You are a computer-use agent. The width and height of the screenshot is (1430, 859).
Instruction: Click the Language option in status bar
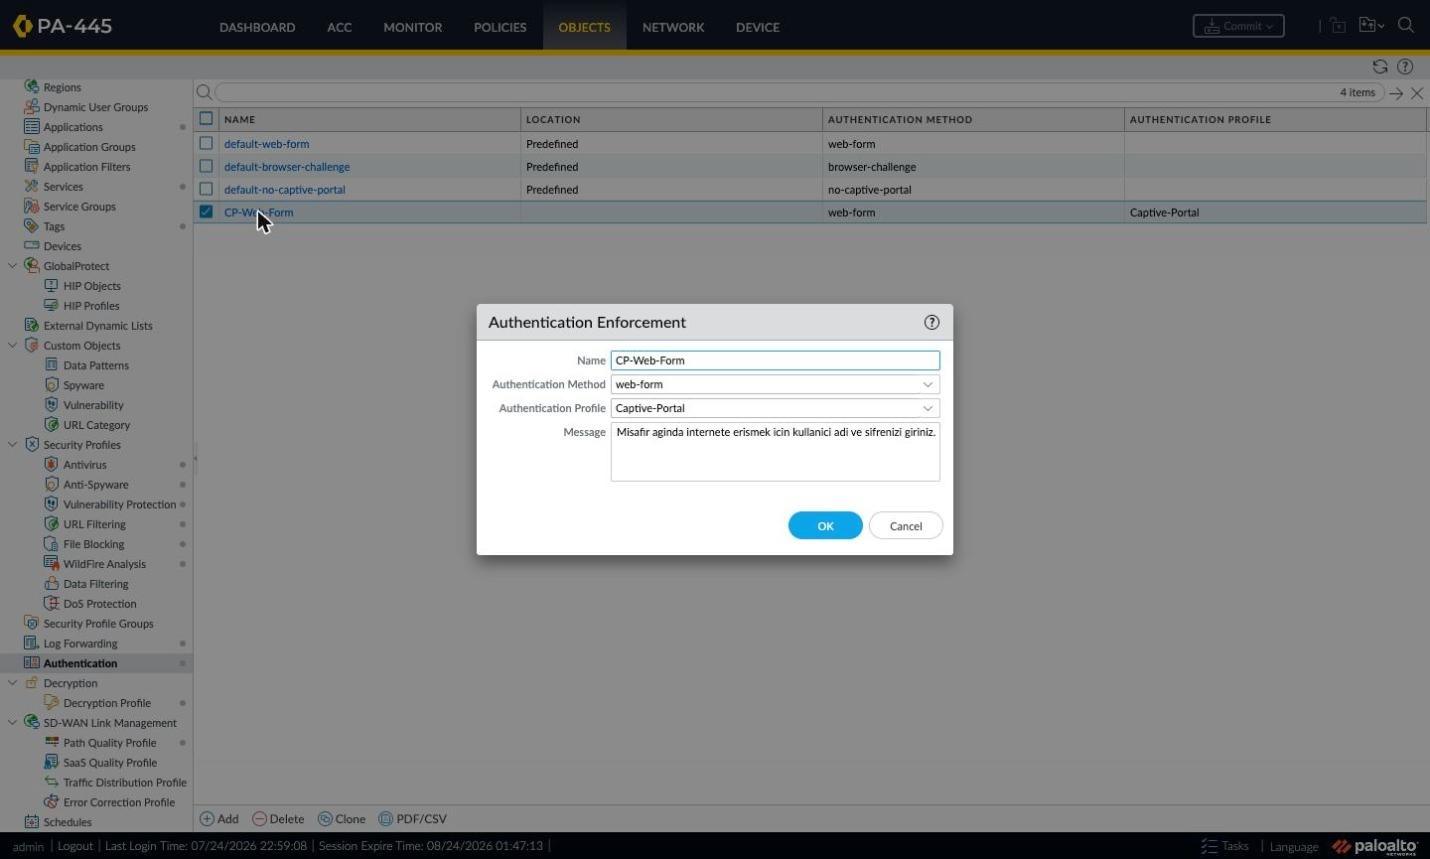1294,847
